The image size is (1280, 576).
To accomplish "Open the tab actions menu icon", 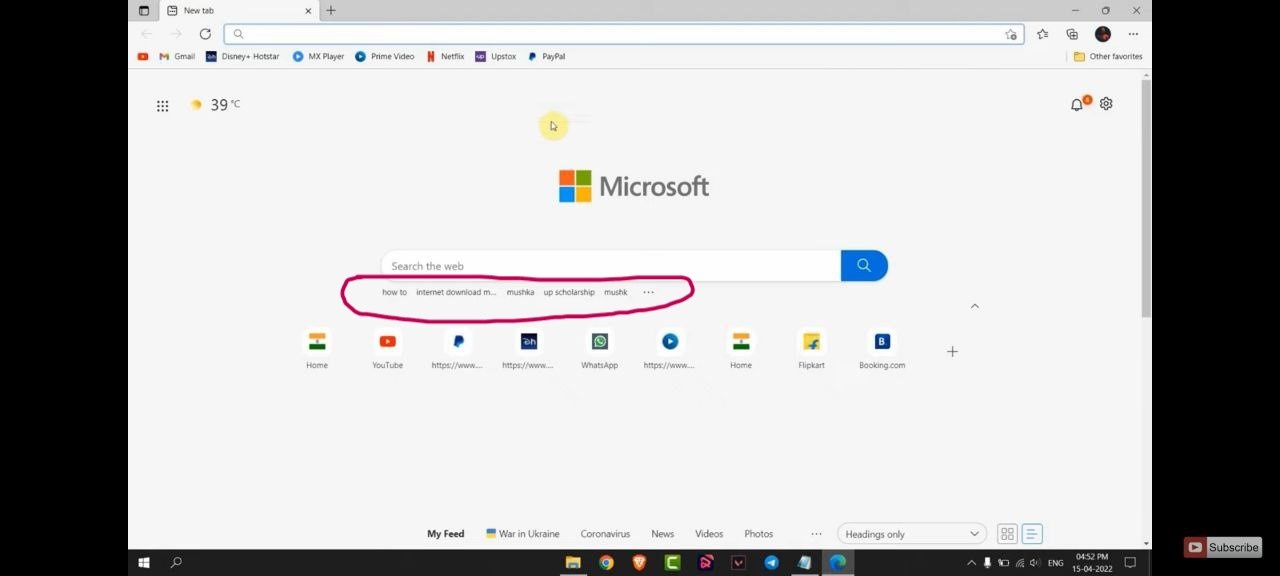I will [144, 11].
